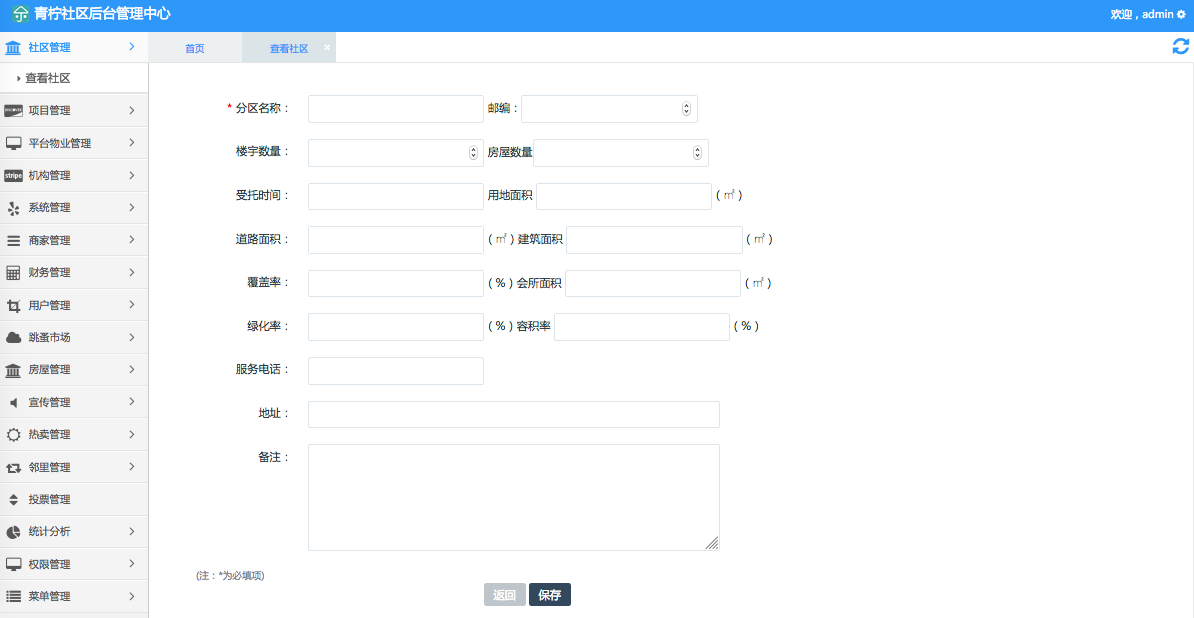Open the 投票管理 menu
This screenshot has height=618, width=1194.
pyautogui.click(x=74, y=500)
